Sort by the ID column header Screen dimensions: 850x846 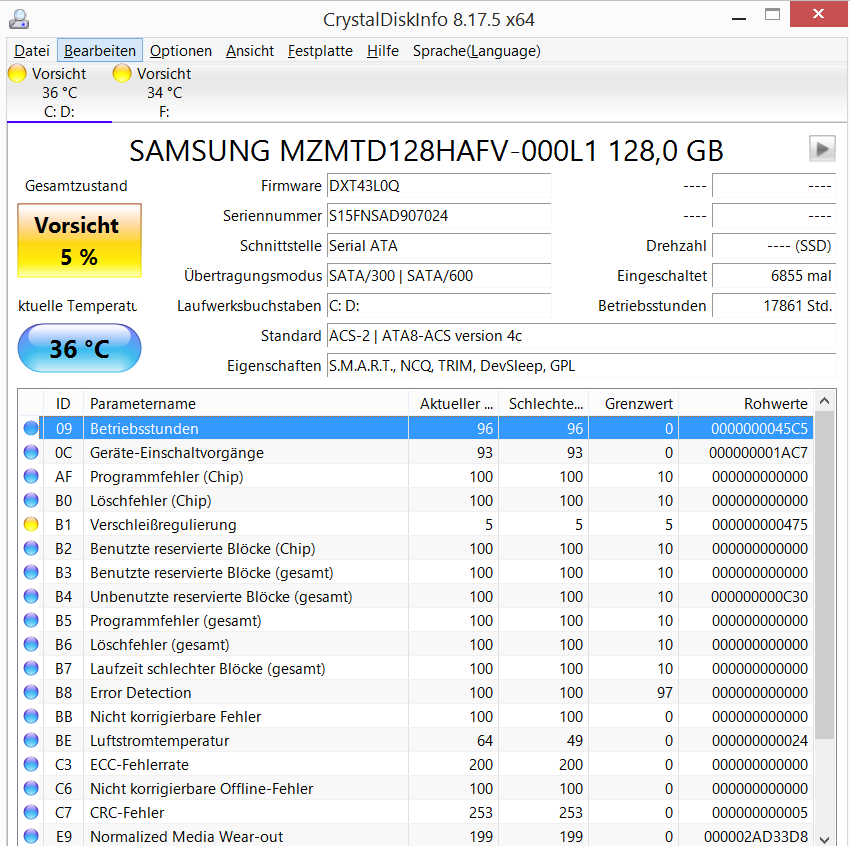(x=63, y=403)
